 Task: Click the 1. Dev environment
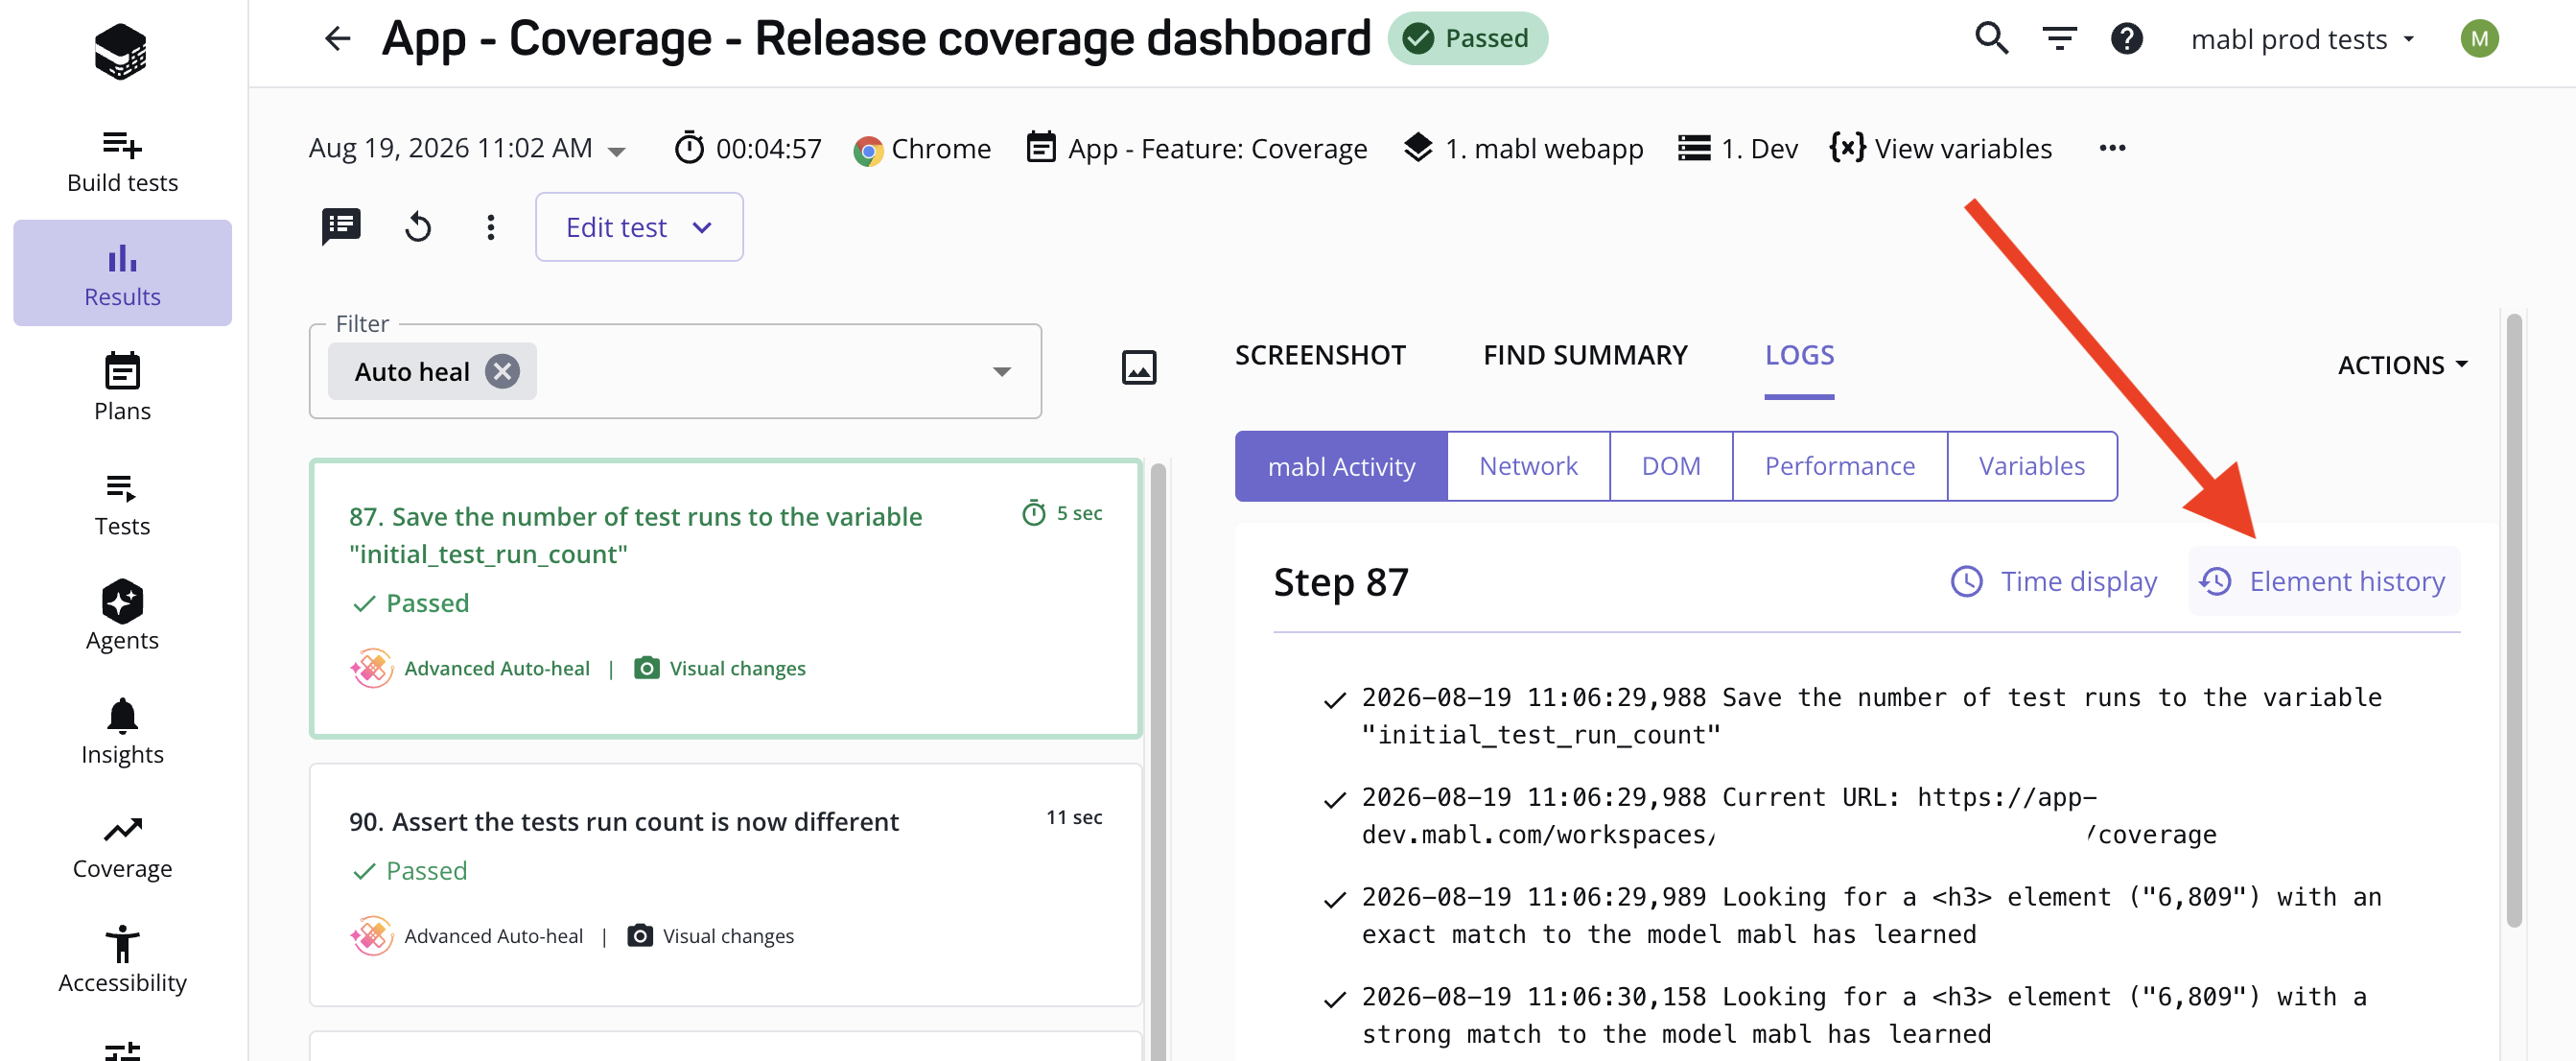[x=1737, y=148]
